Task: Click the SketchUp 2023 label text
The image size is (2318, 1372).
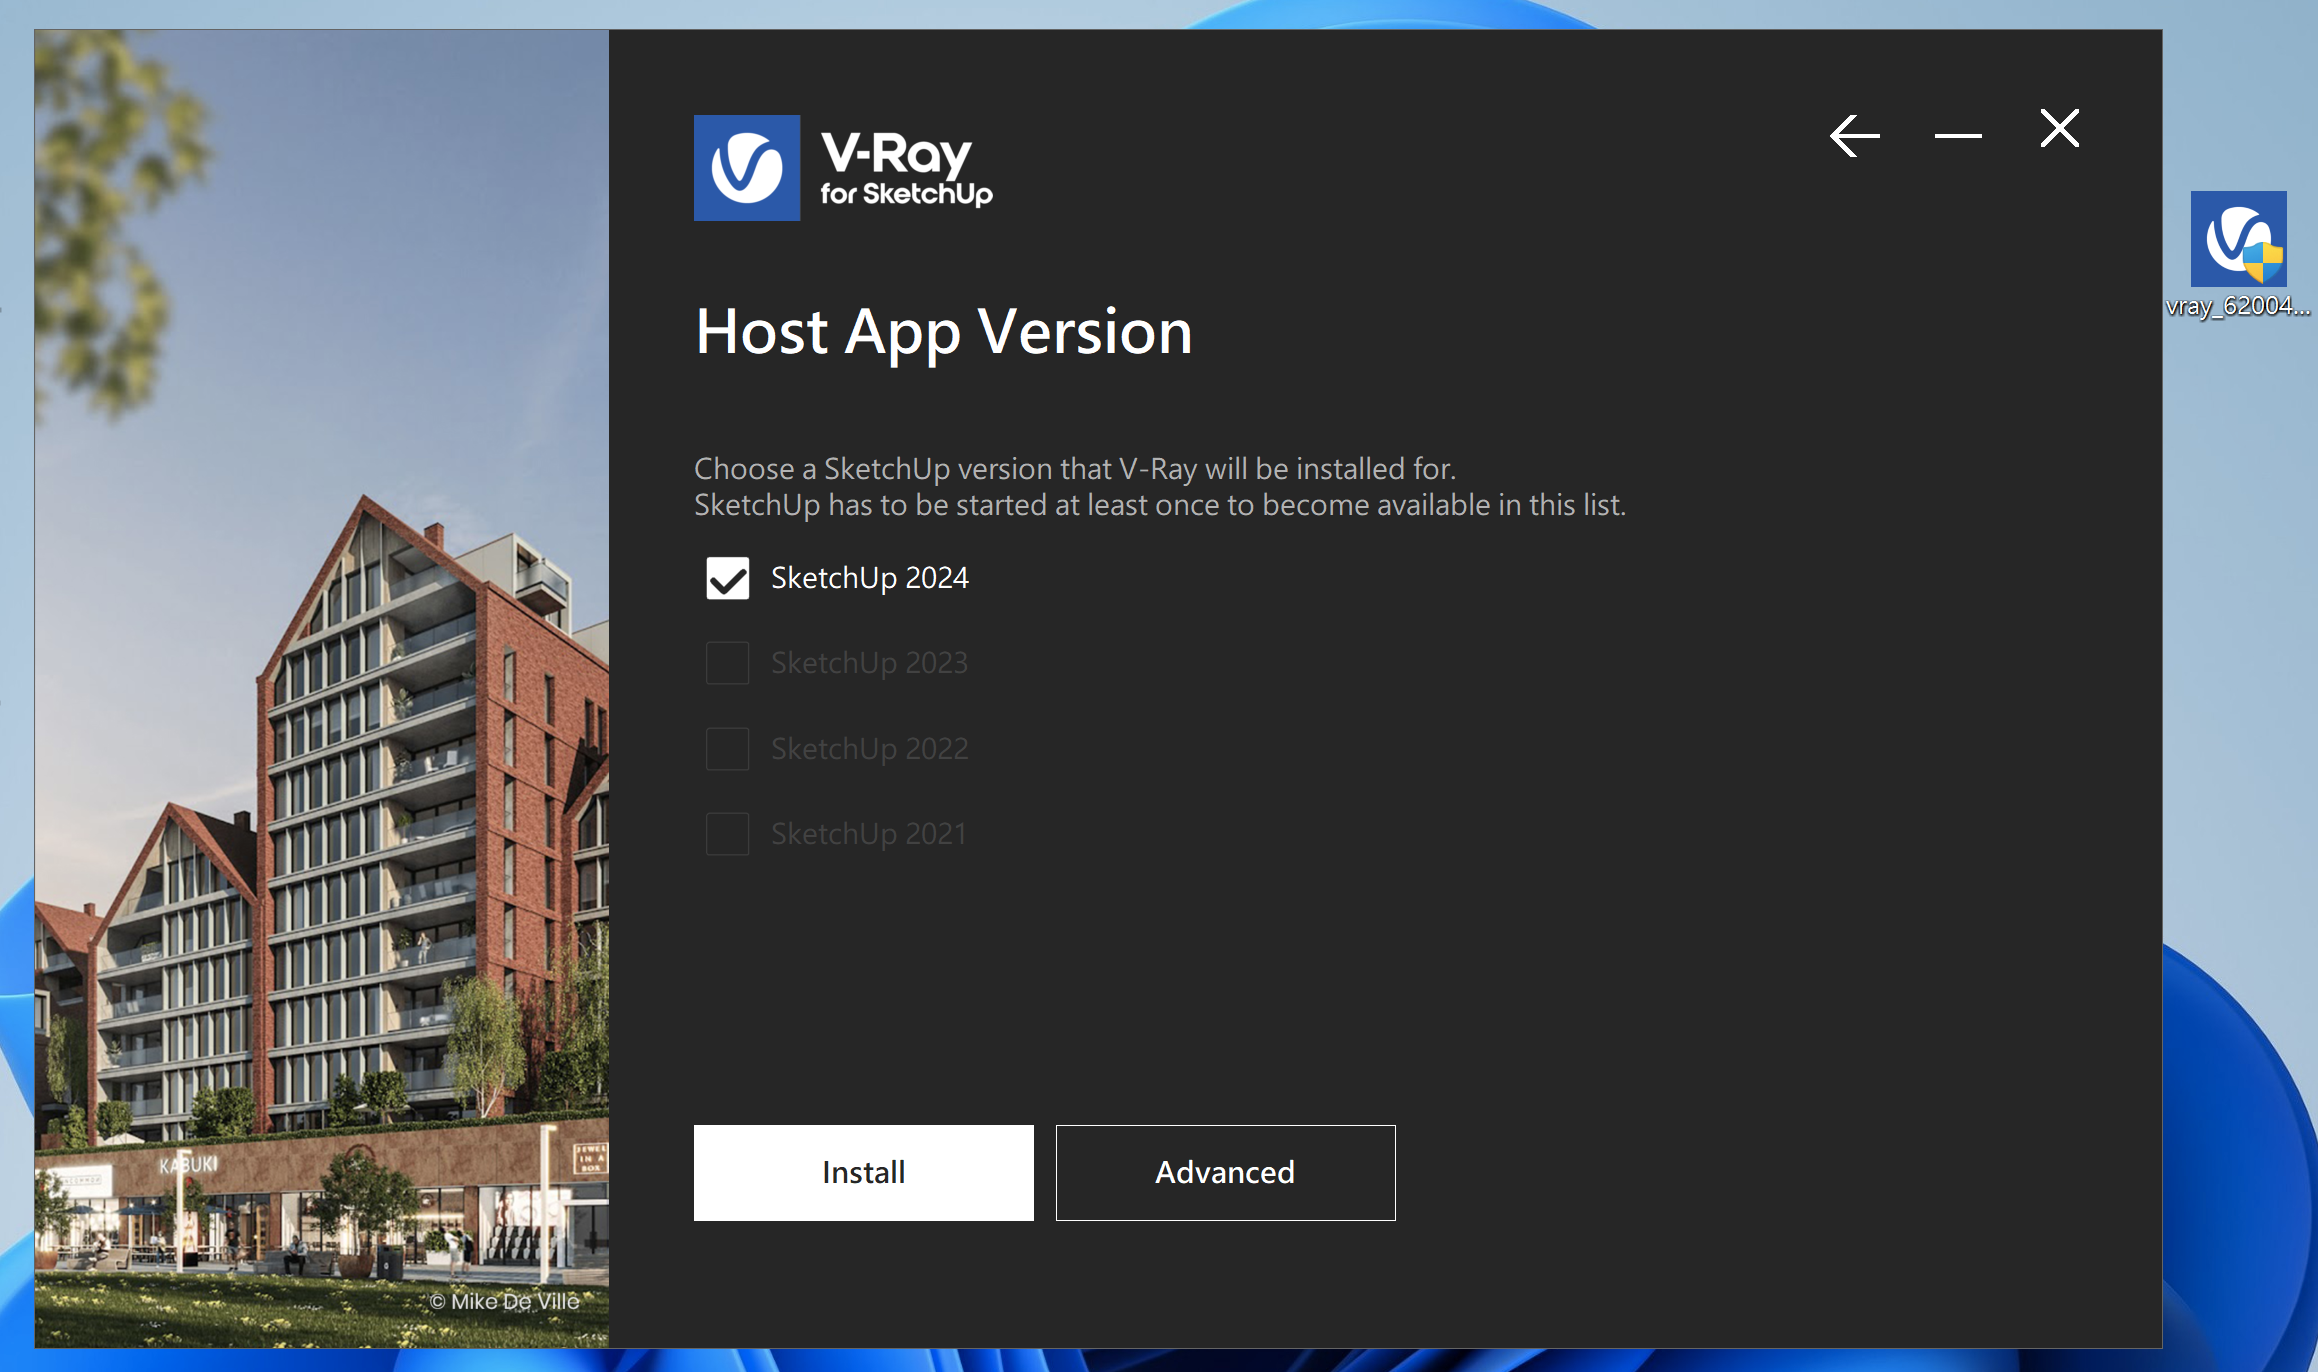Action: pos(869,663)
